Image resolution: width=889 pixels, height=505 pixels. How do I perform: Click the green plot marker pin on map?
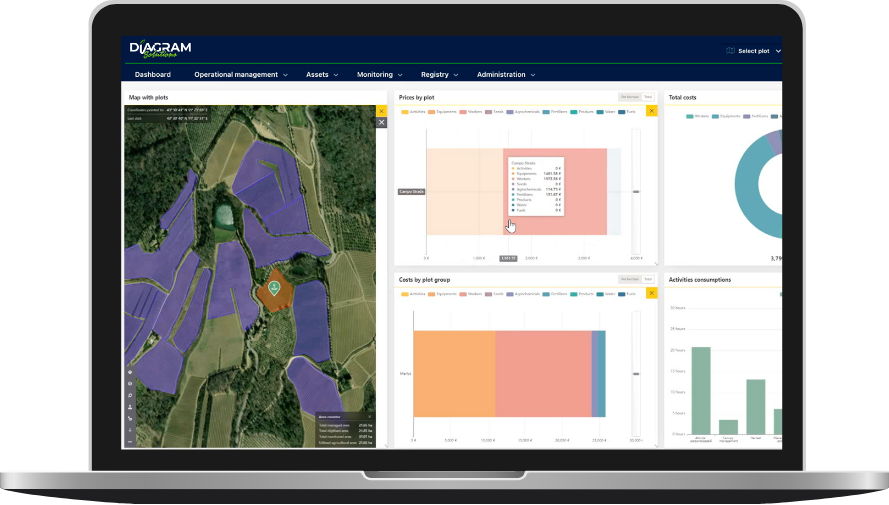[274, 288]
